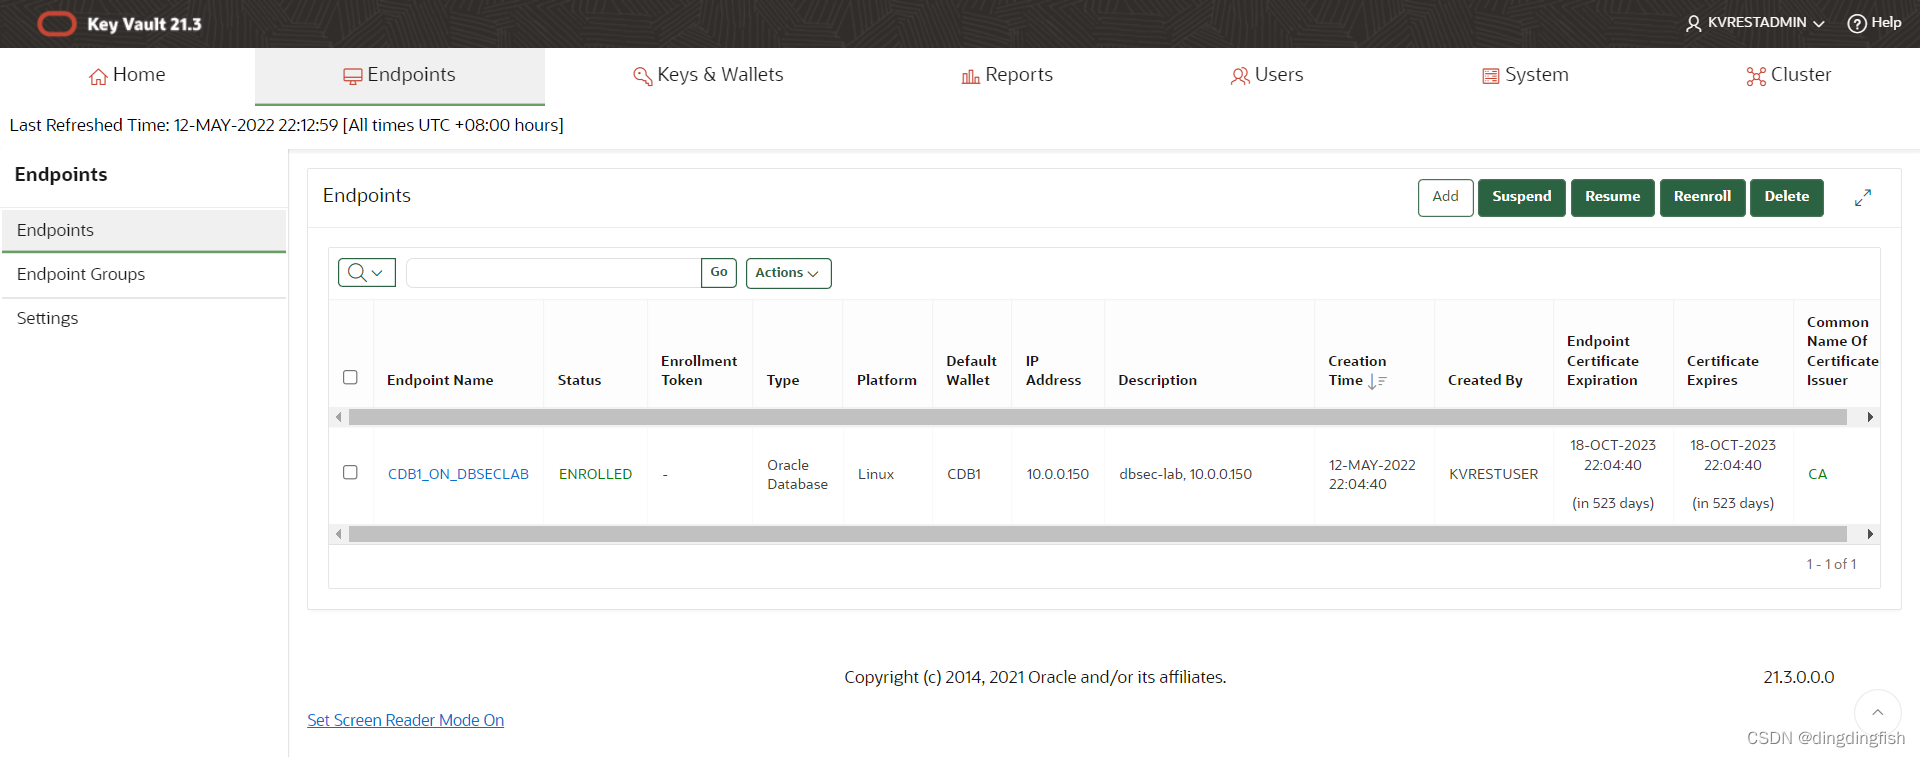Image resolution: width=1920 pixels, height=757 pixels.
Task: Click the lower horizontal scrollbar track
Action: tap(1097, 534)
